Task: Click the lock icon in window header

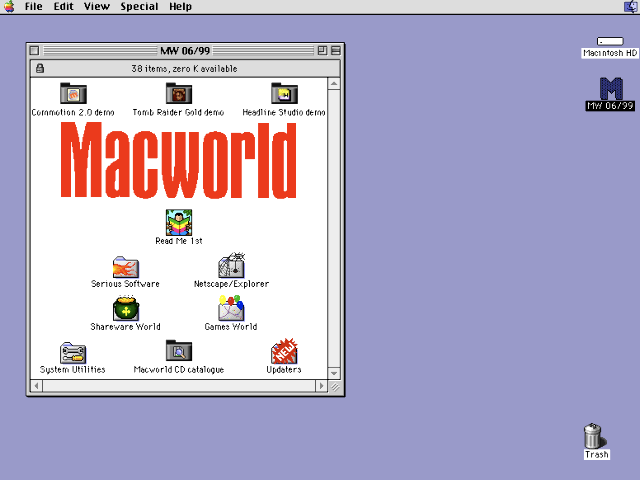Action: (x=40, y=68)
